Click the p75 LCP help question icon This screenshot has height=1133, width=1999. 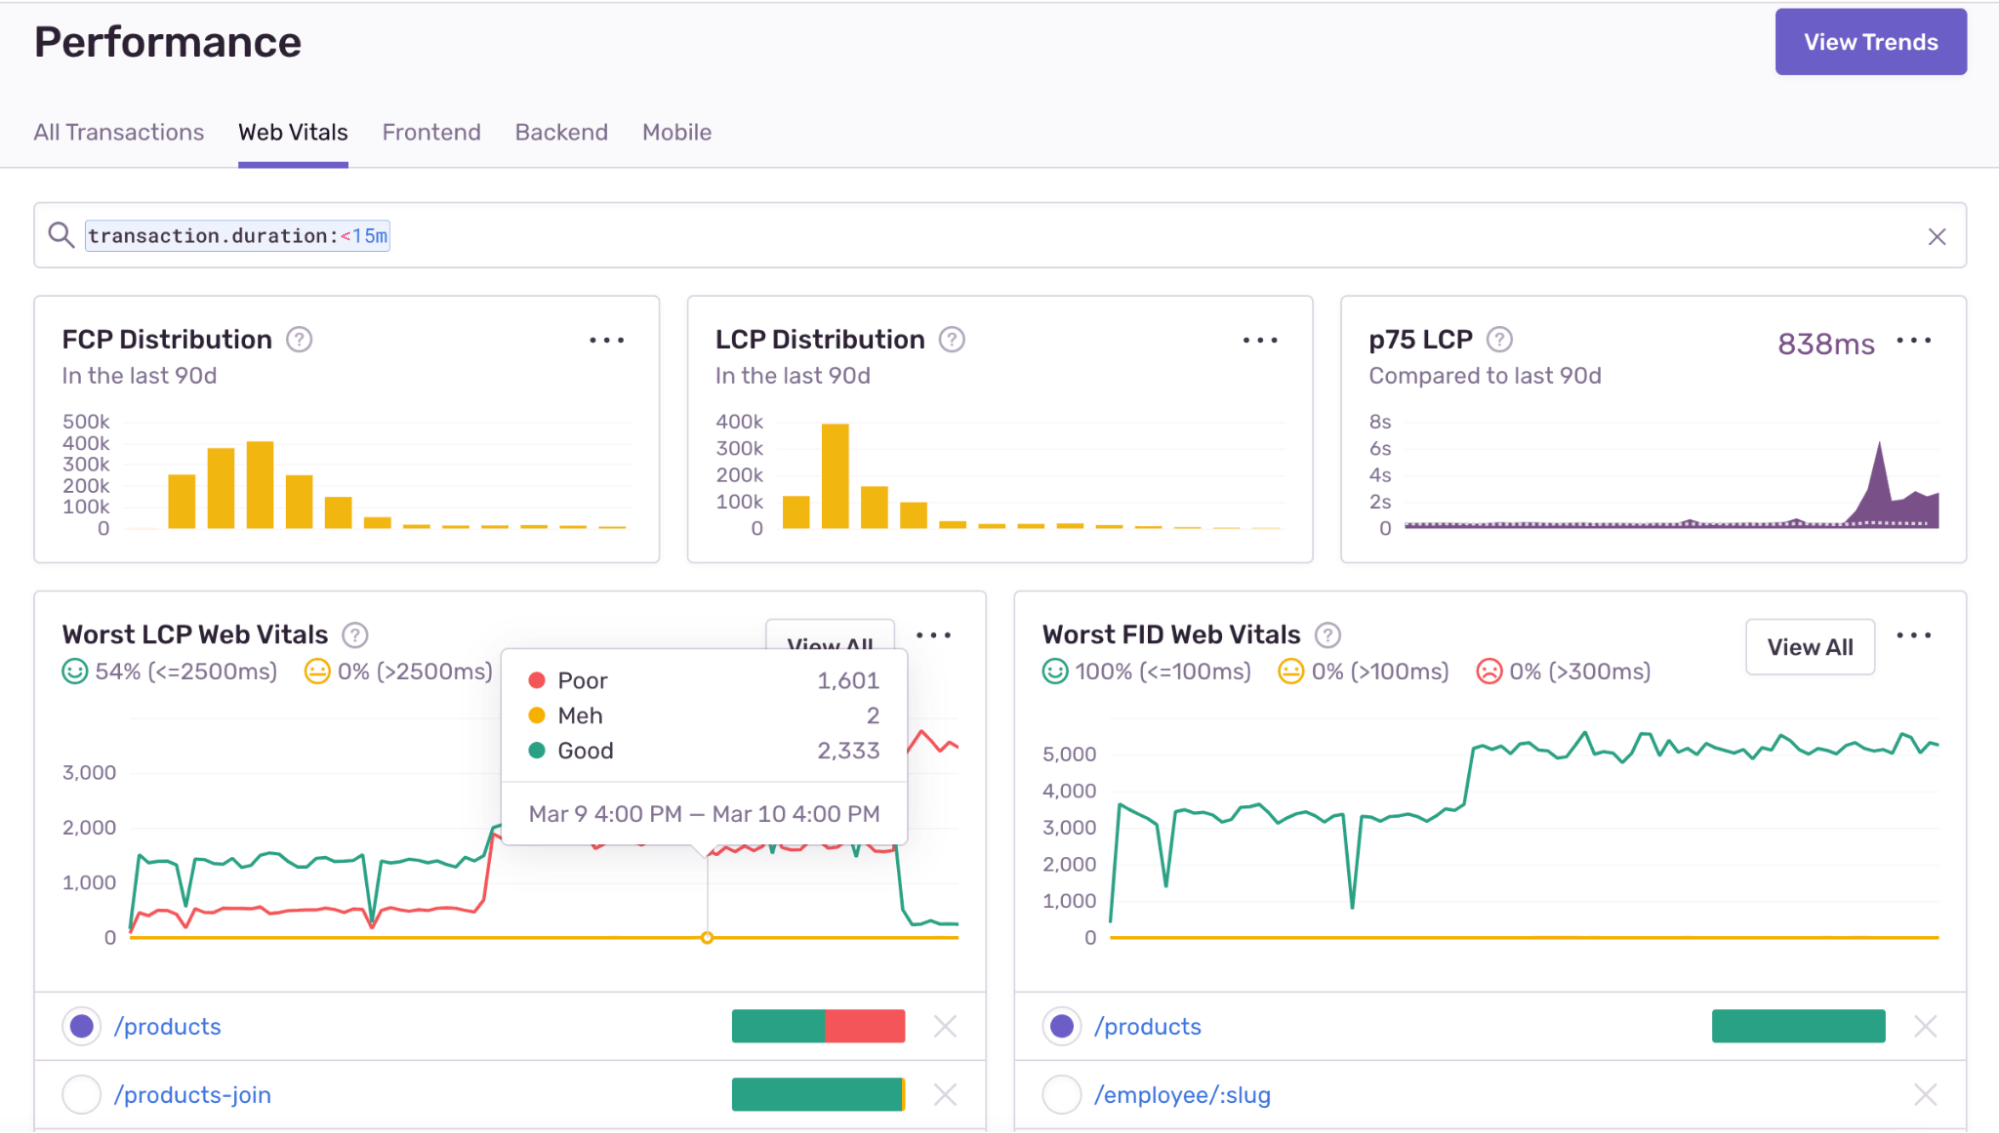pos(1499,340)
